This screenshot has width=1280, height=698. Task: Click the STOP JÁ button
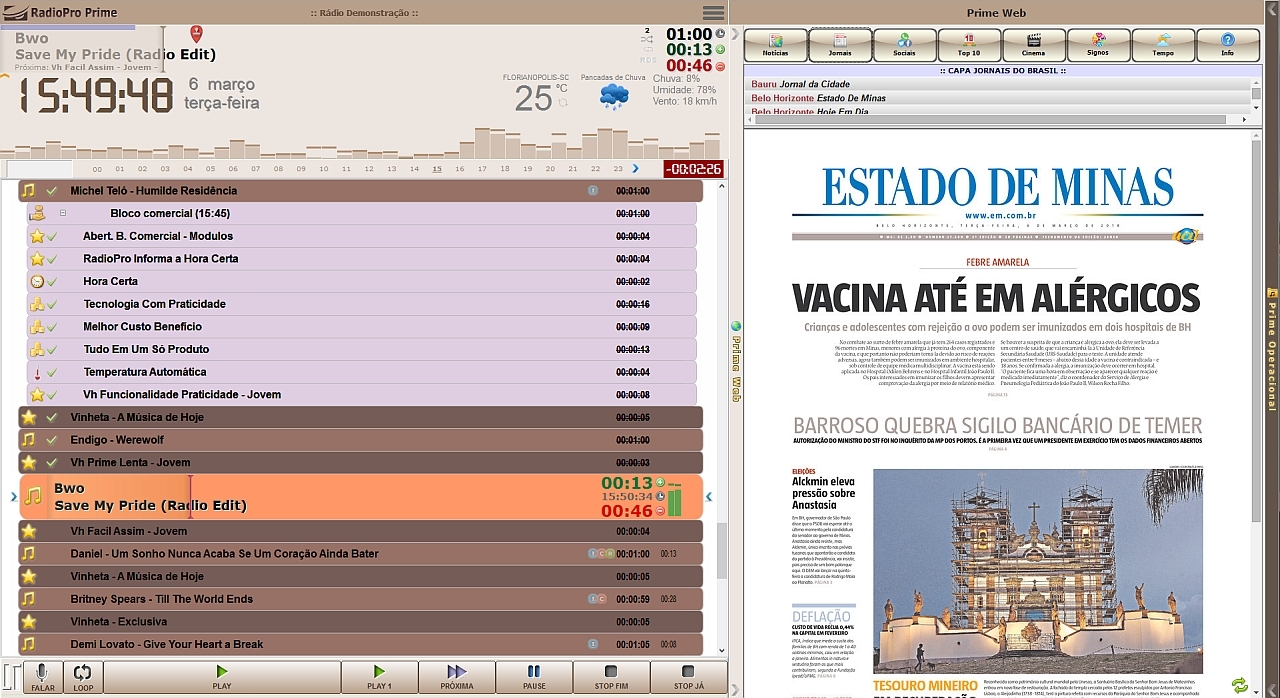pos(689,677)
